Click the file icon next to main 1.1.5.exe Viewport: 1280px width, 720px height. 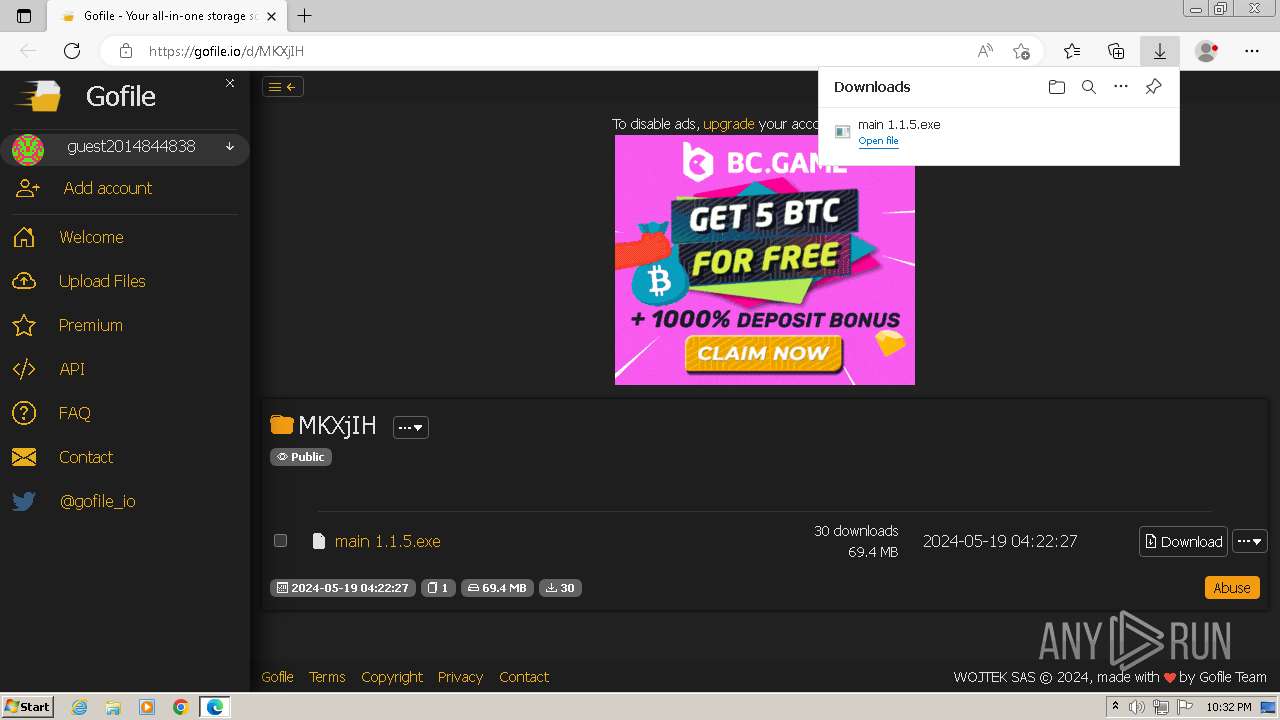tap(319, 541)
